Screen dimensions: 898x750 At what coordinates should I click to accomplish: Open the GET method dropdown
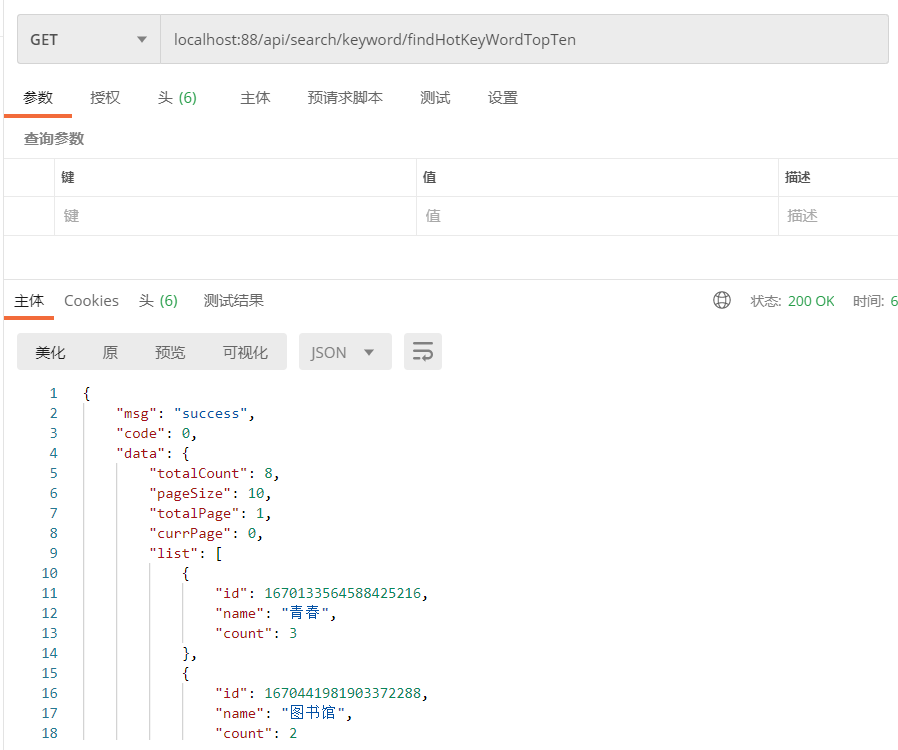tap(88, 40)
